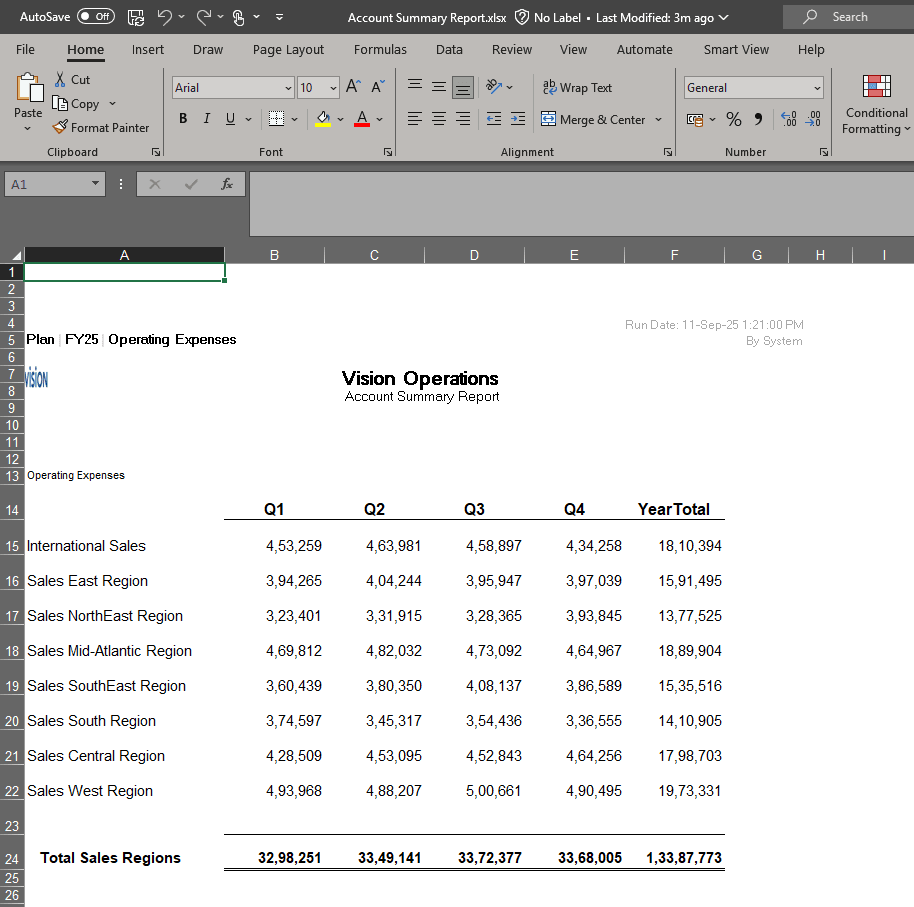
Task: Toggle the AutoSave switch
Action: [95, 17]
